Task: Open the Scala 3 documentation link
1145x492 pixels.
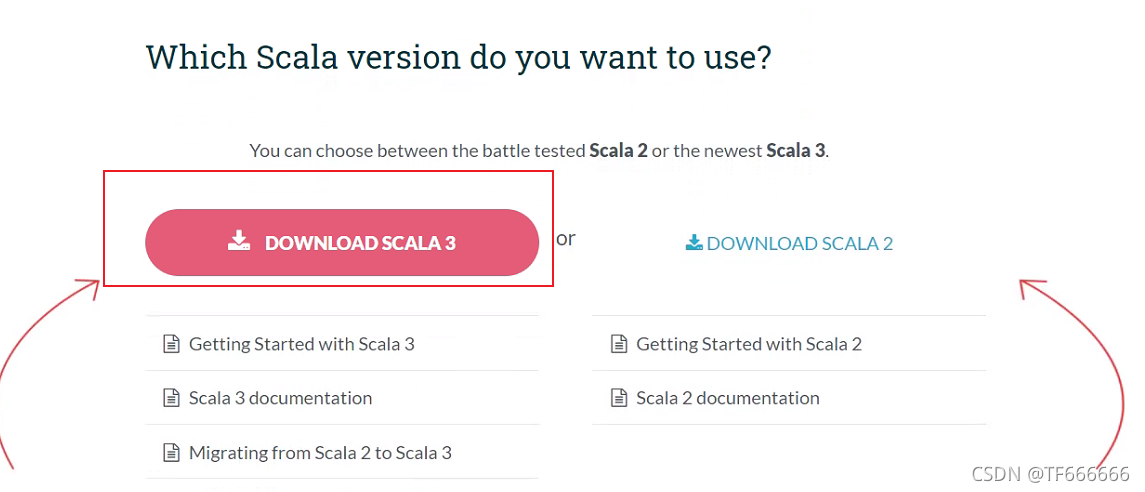Action: point(280,398)
